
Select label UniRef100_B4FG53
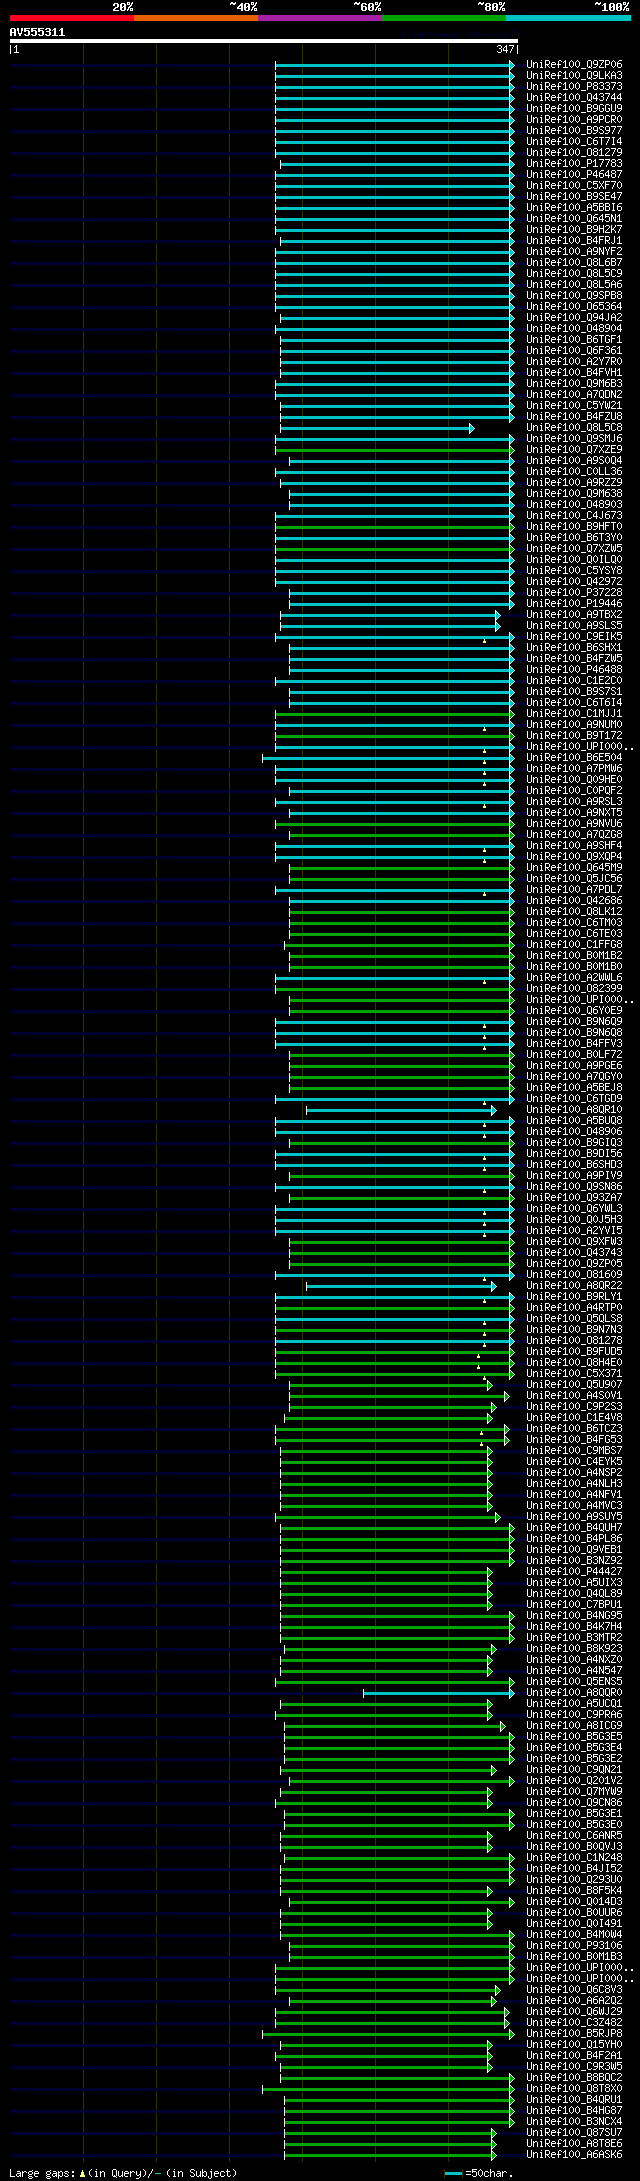pyautogui.click(x=574, y=1440)
